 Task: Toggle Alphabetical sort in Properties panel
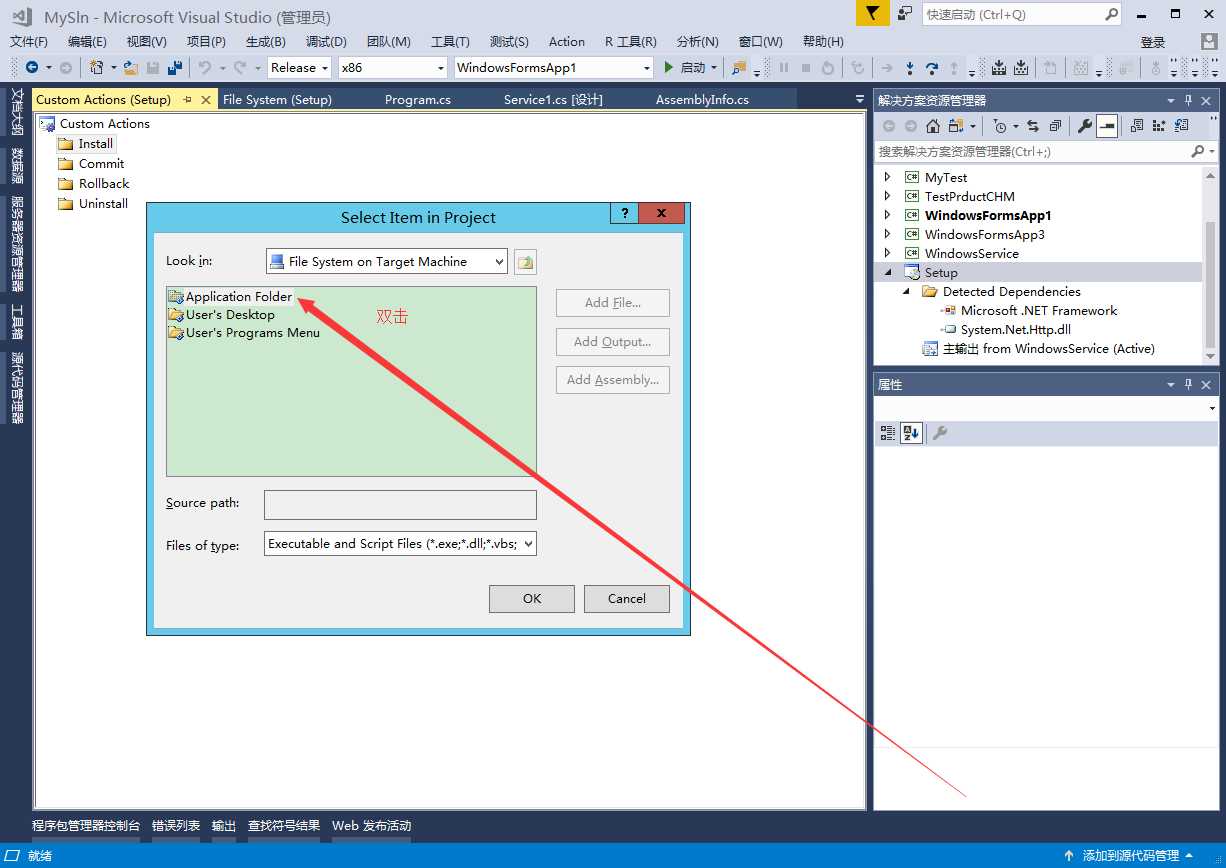coord(911,433)
